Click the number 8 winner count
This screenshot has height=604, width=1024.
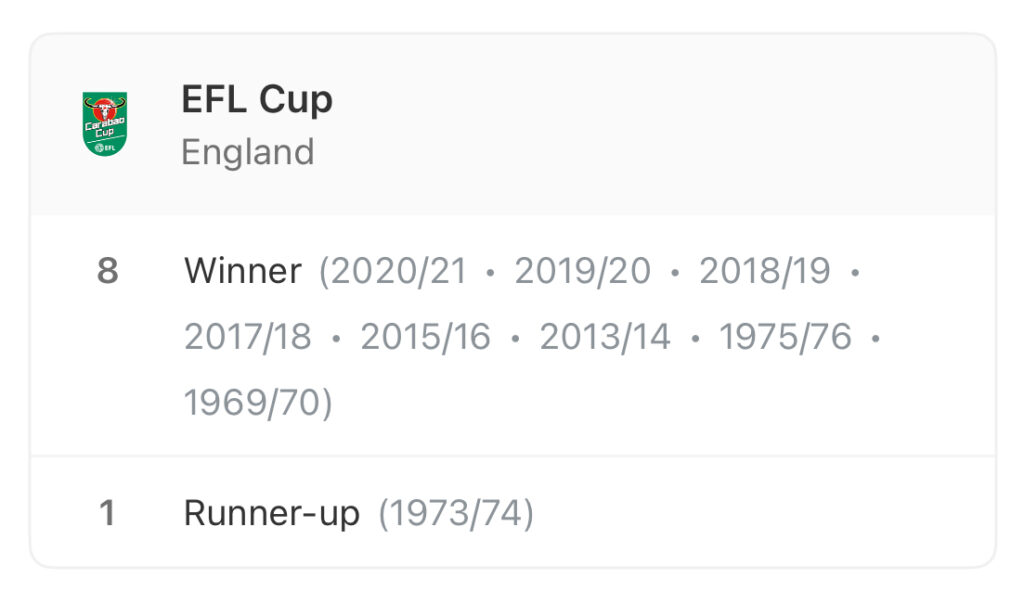pyautogui.click(x=107, y=271)
